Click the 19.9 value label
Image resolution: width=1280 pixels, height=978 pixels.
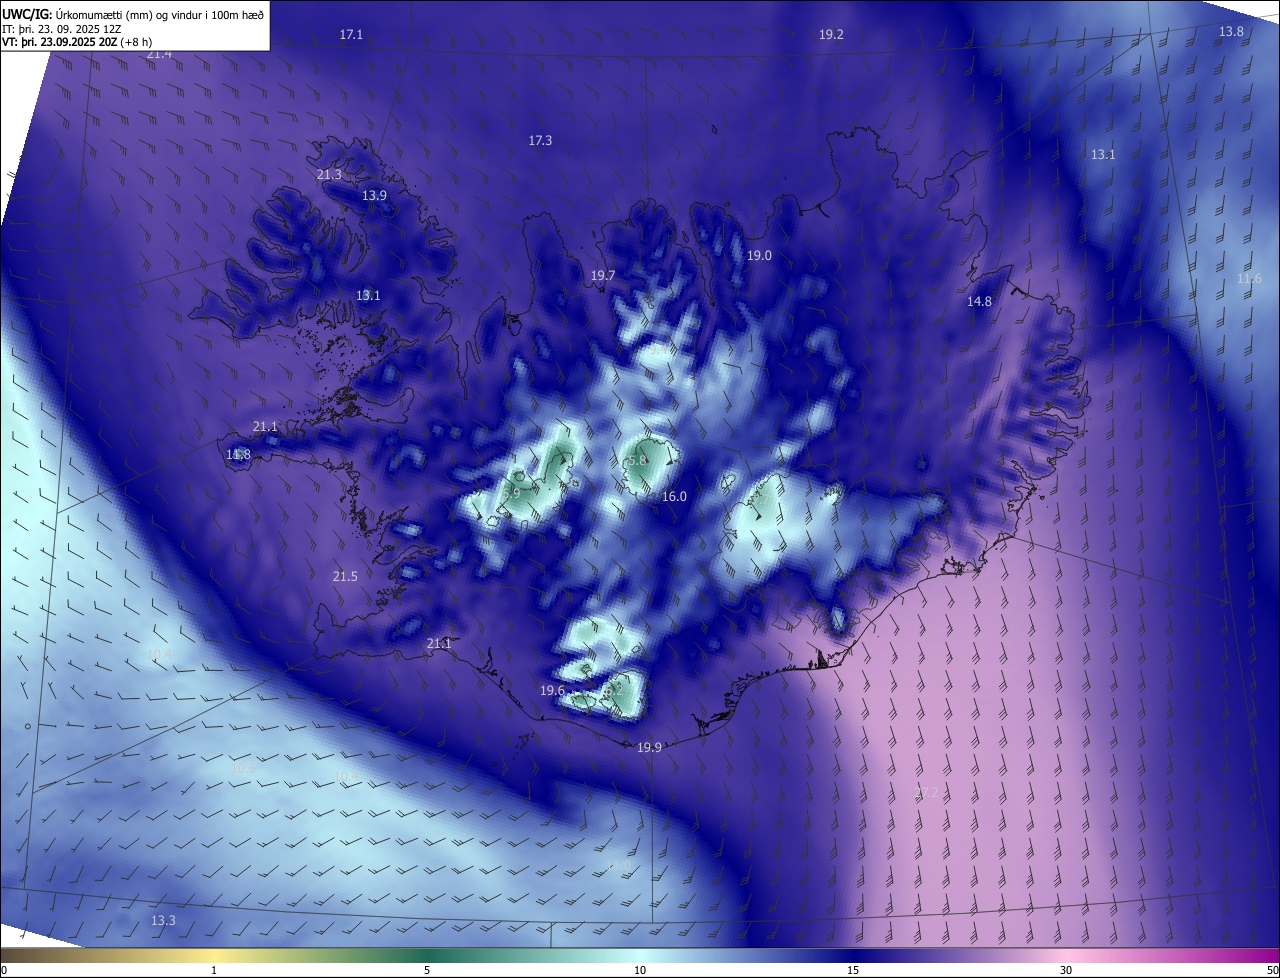pyautogui.click(x=649, y=747)
